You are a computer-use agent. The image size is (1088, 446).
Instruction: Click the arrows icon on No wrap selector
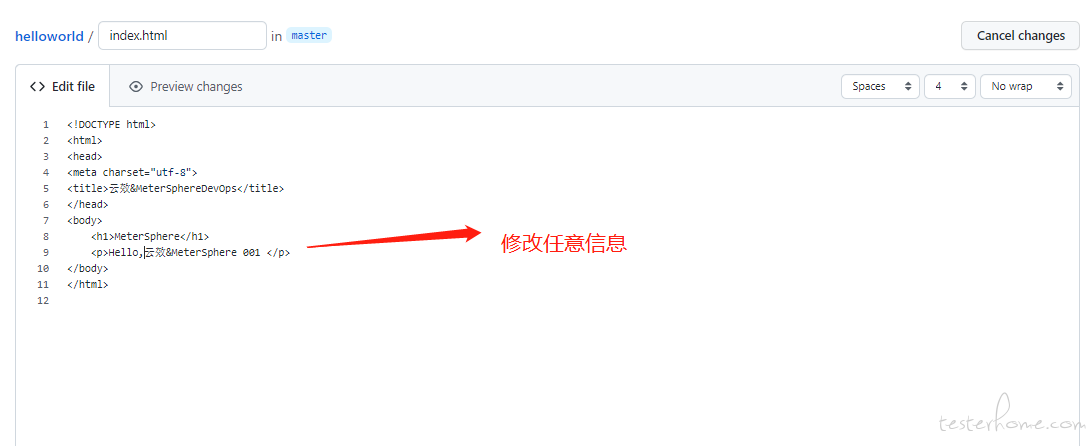(x=1060, y=87)
